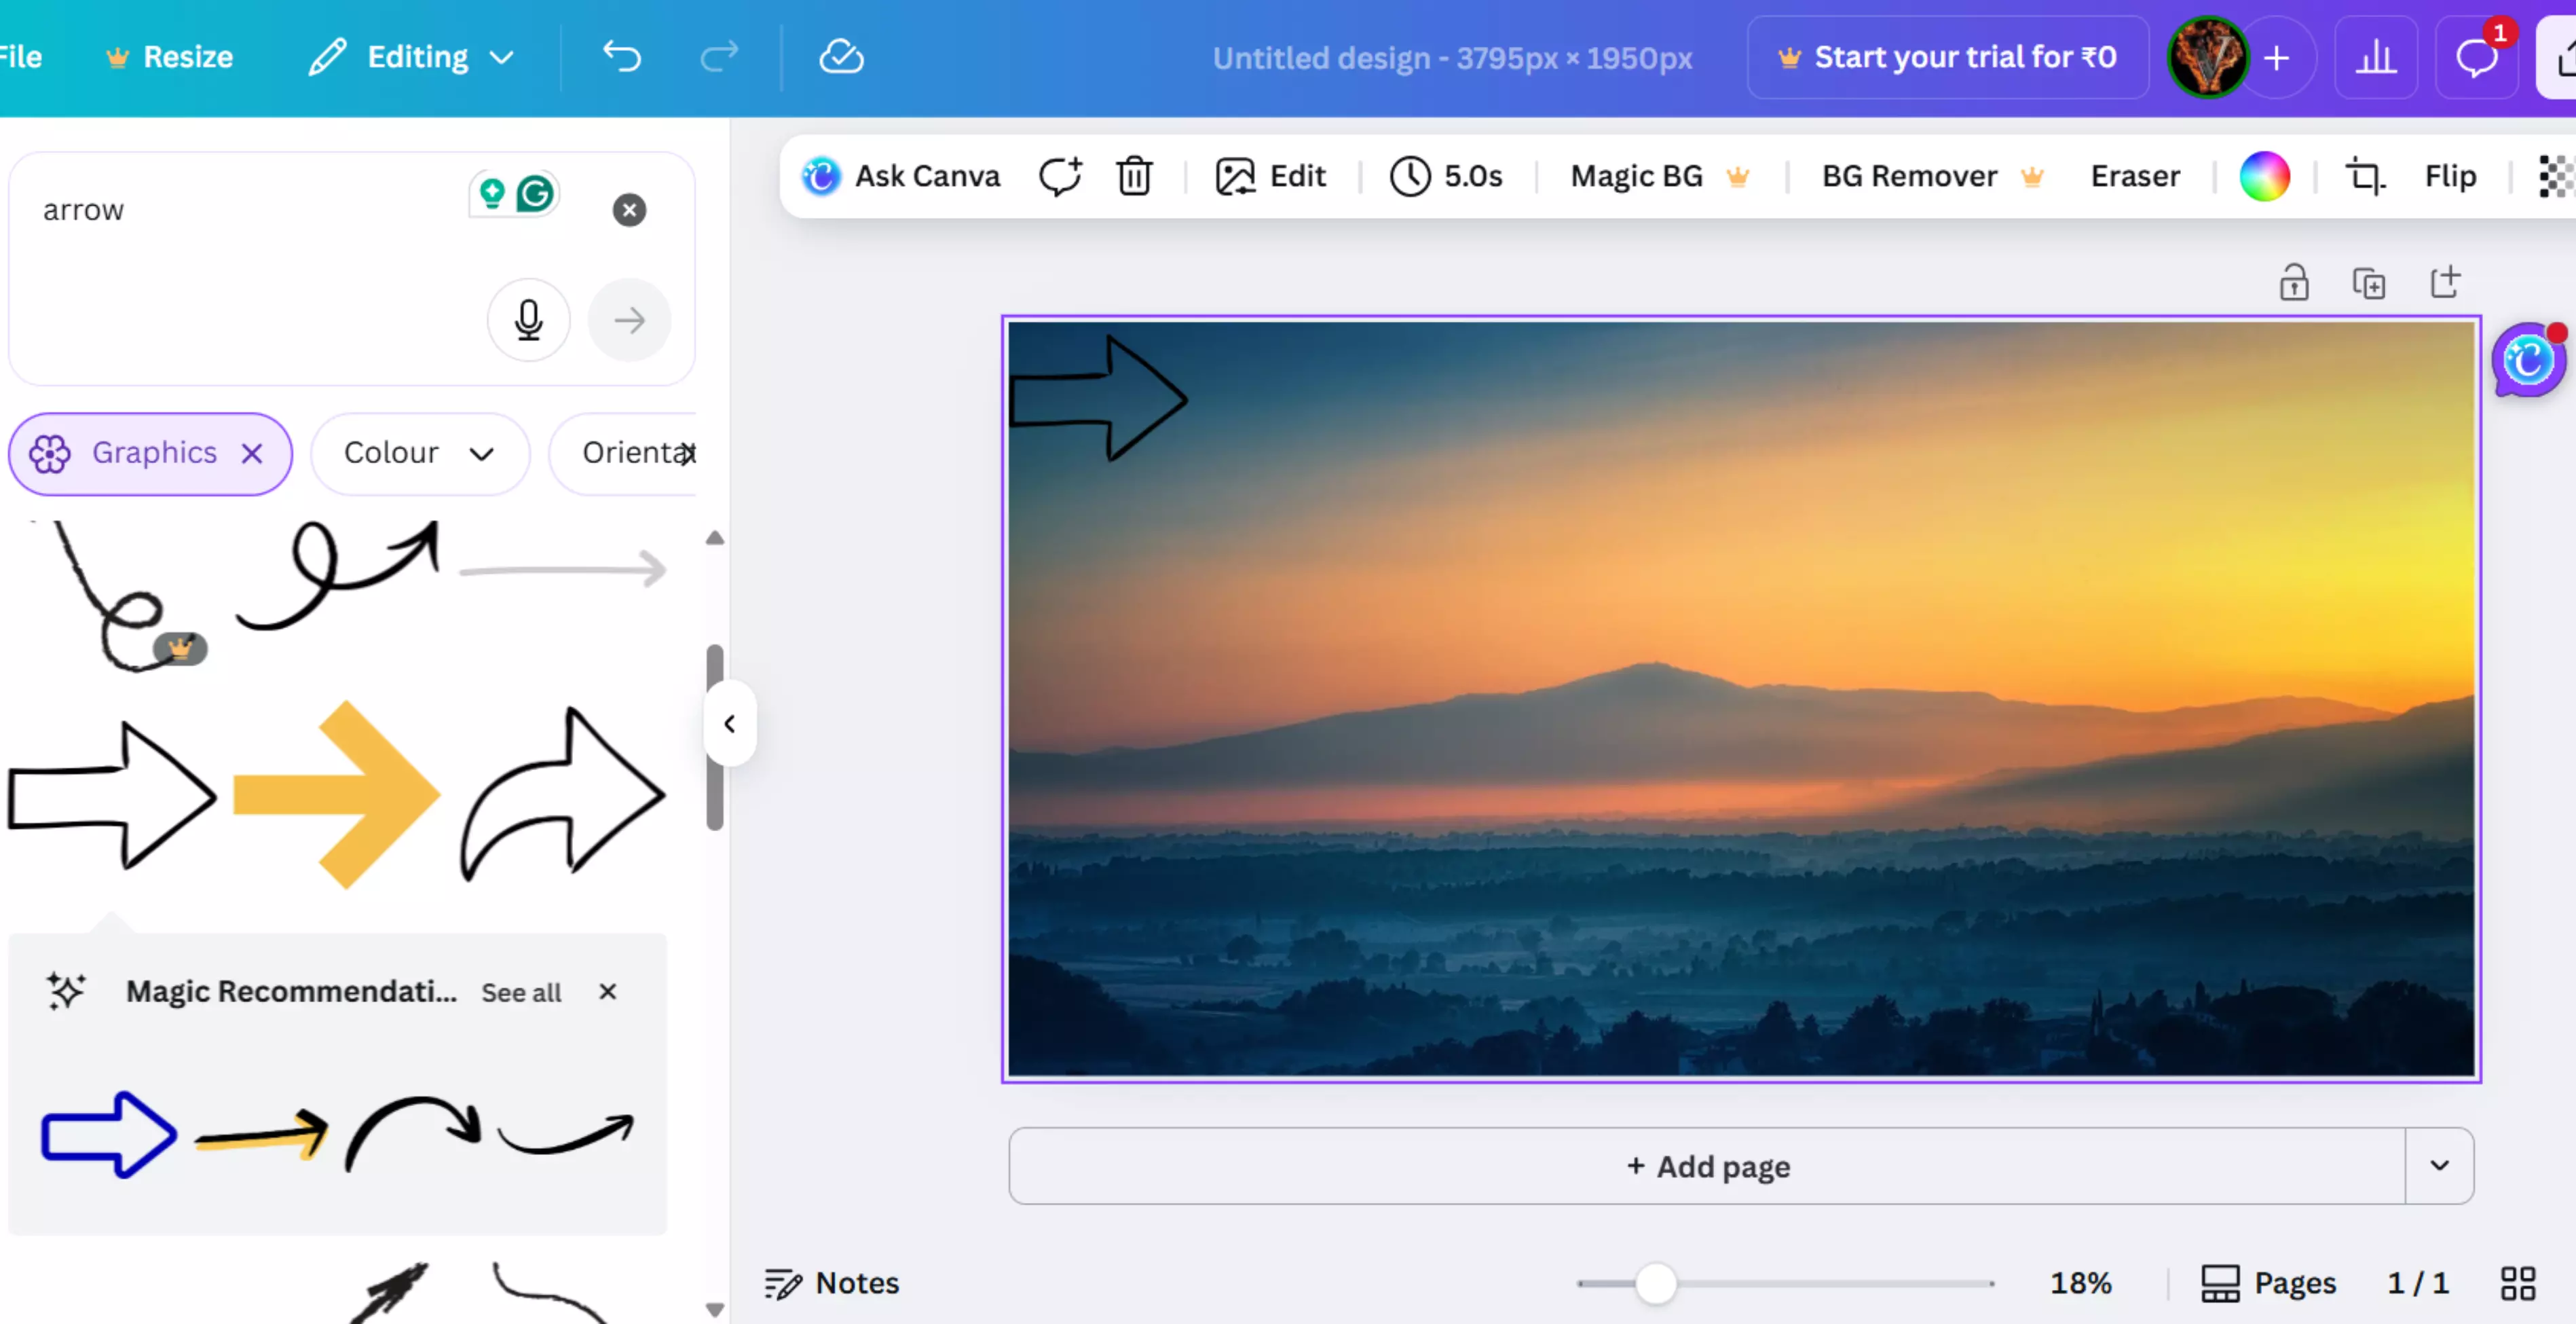Viewport: 2576px width, 1324px height.
Task: Collapse the side panel arrow
Action: click(x=730, y=723)
